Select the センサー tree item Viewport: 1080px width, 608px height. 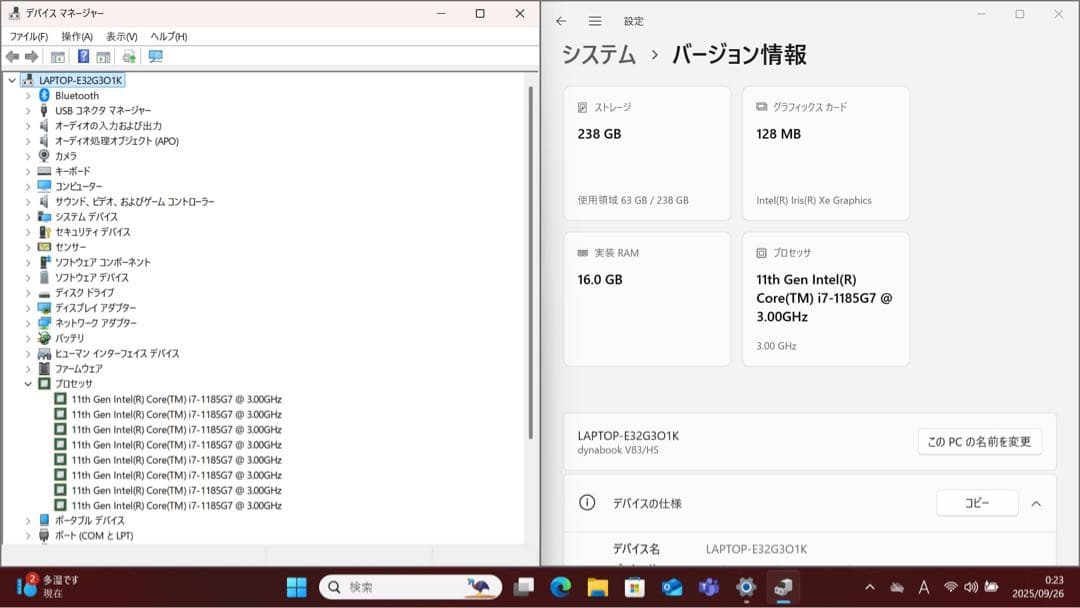pyautogui.click(x=70, y=247)
